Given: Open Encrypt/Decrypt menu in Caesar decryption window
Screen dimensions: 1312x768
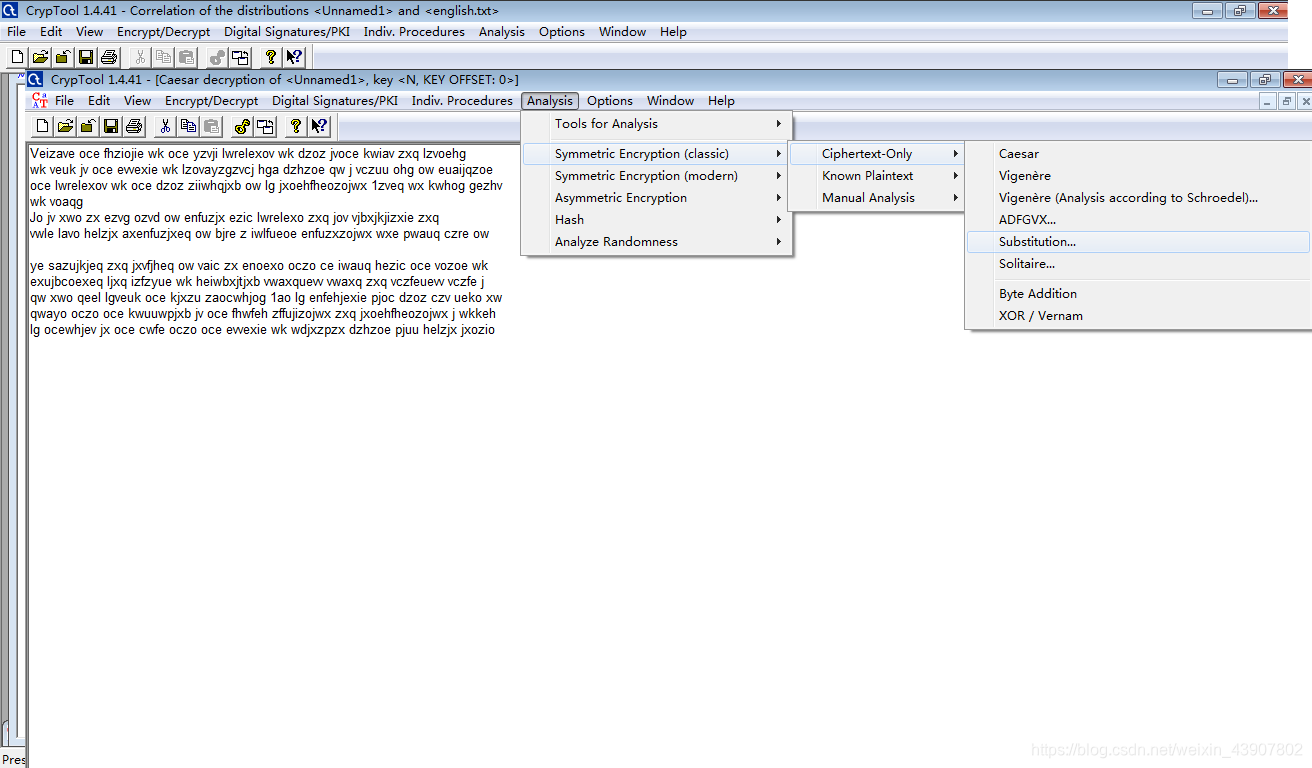Looking at the screenshot, I should pos(211,101).
